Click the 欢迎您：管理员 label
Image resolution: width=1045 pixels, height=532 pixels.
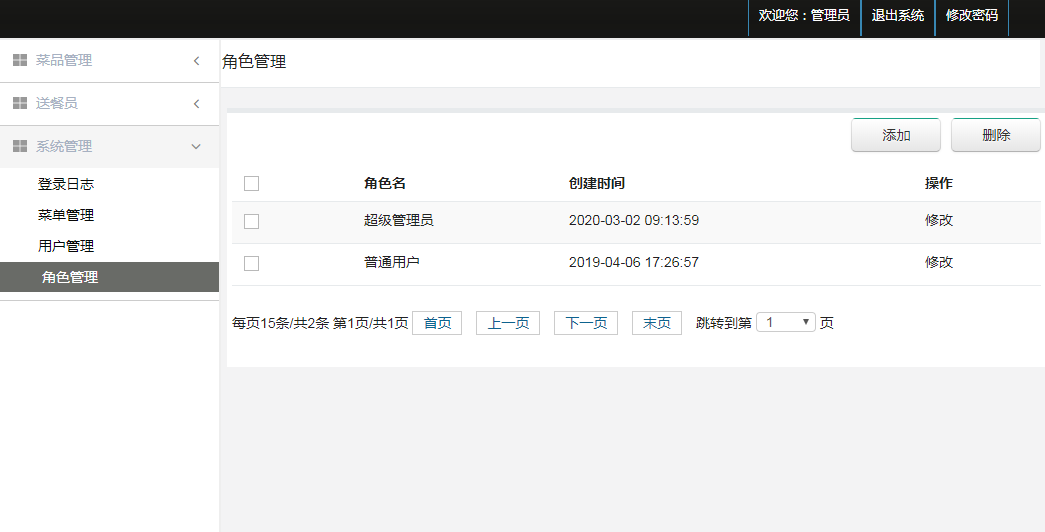click(x=804, y=16)
